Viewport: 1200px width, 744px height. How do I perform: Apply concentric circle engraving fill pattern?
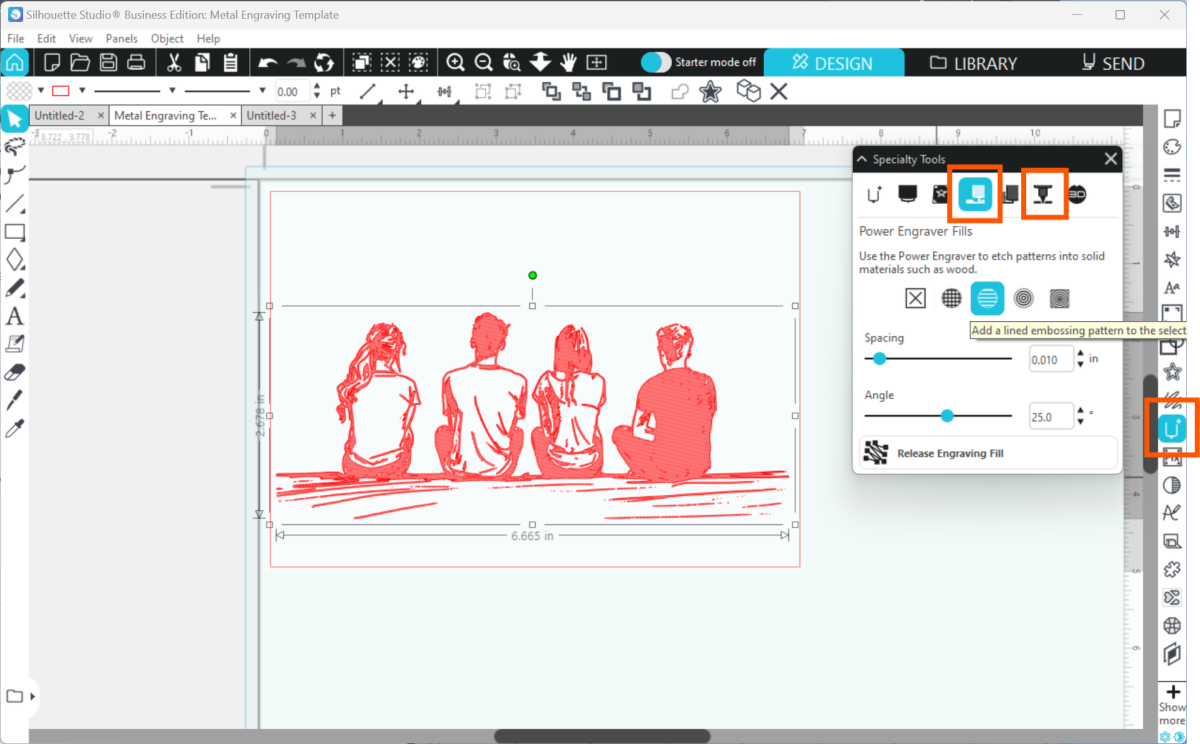pos(1024,298)
